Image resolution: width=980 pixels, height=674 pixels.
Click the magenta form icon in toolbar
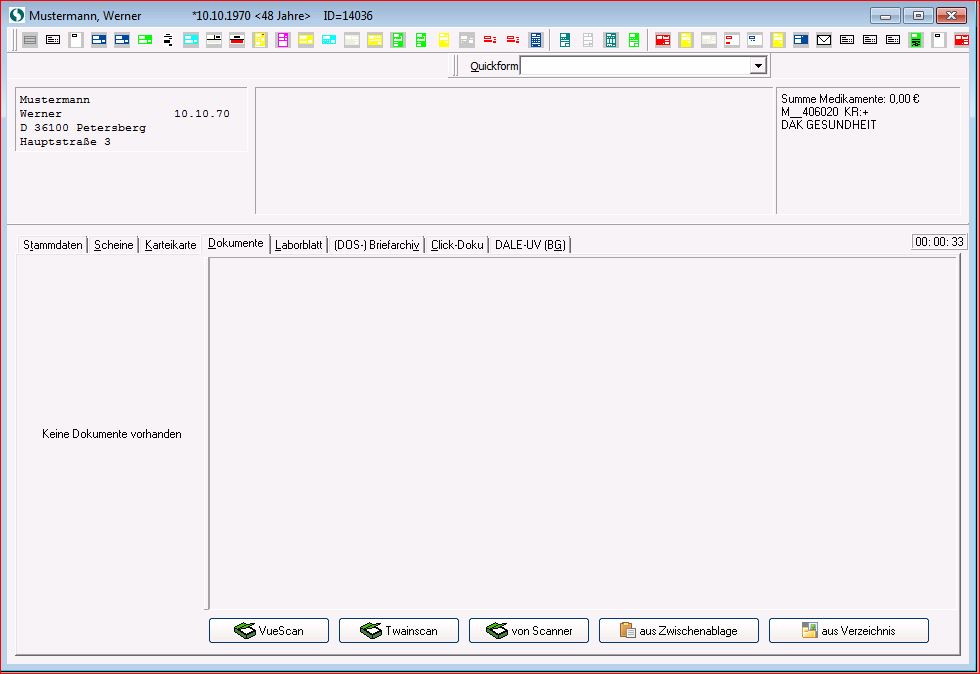pos(283,40)
